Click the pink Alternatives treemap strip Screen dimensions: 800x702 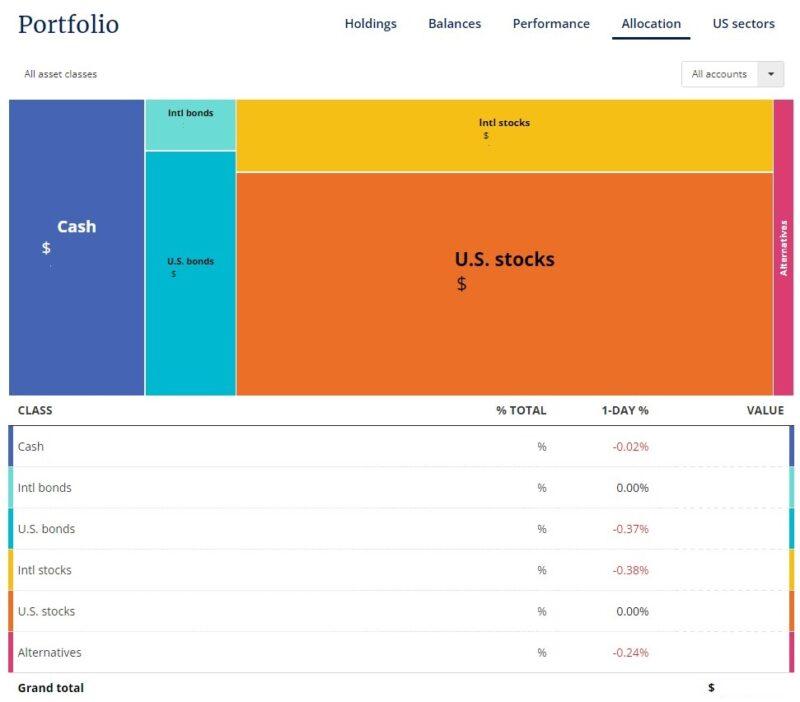click(783, 247)
